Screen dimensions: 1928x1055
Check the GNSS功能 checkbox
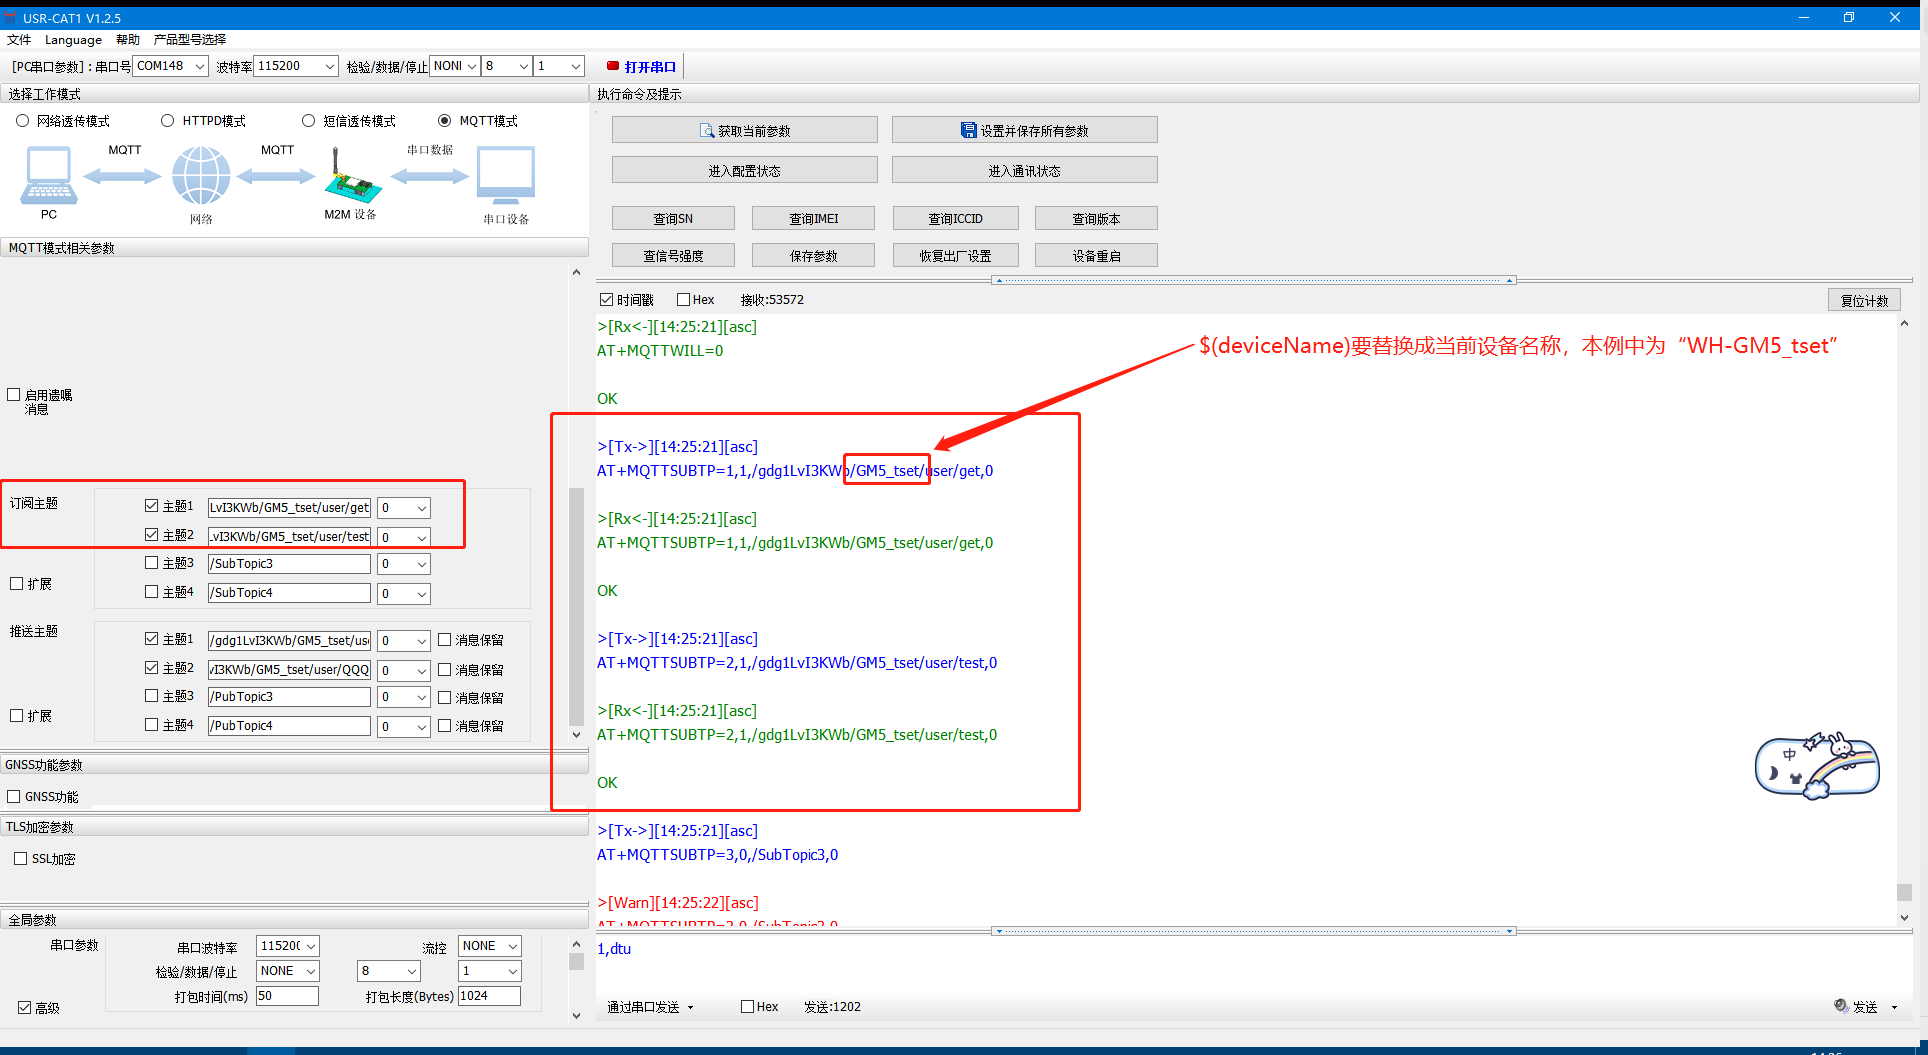click(x=14, y=797)
